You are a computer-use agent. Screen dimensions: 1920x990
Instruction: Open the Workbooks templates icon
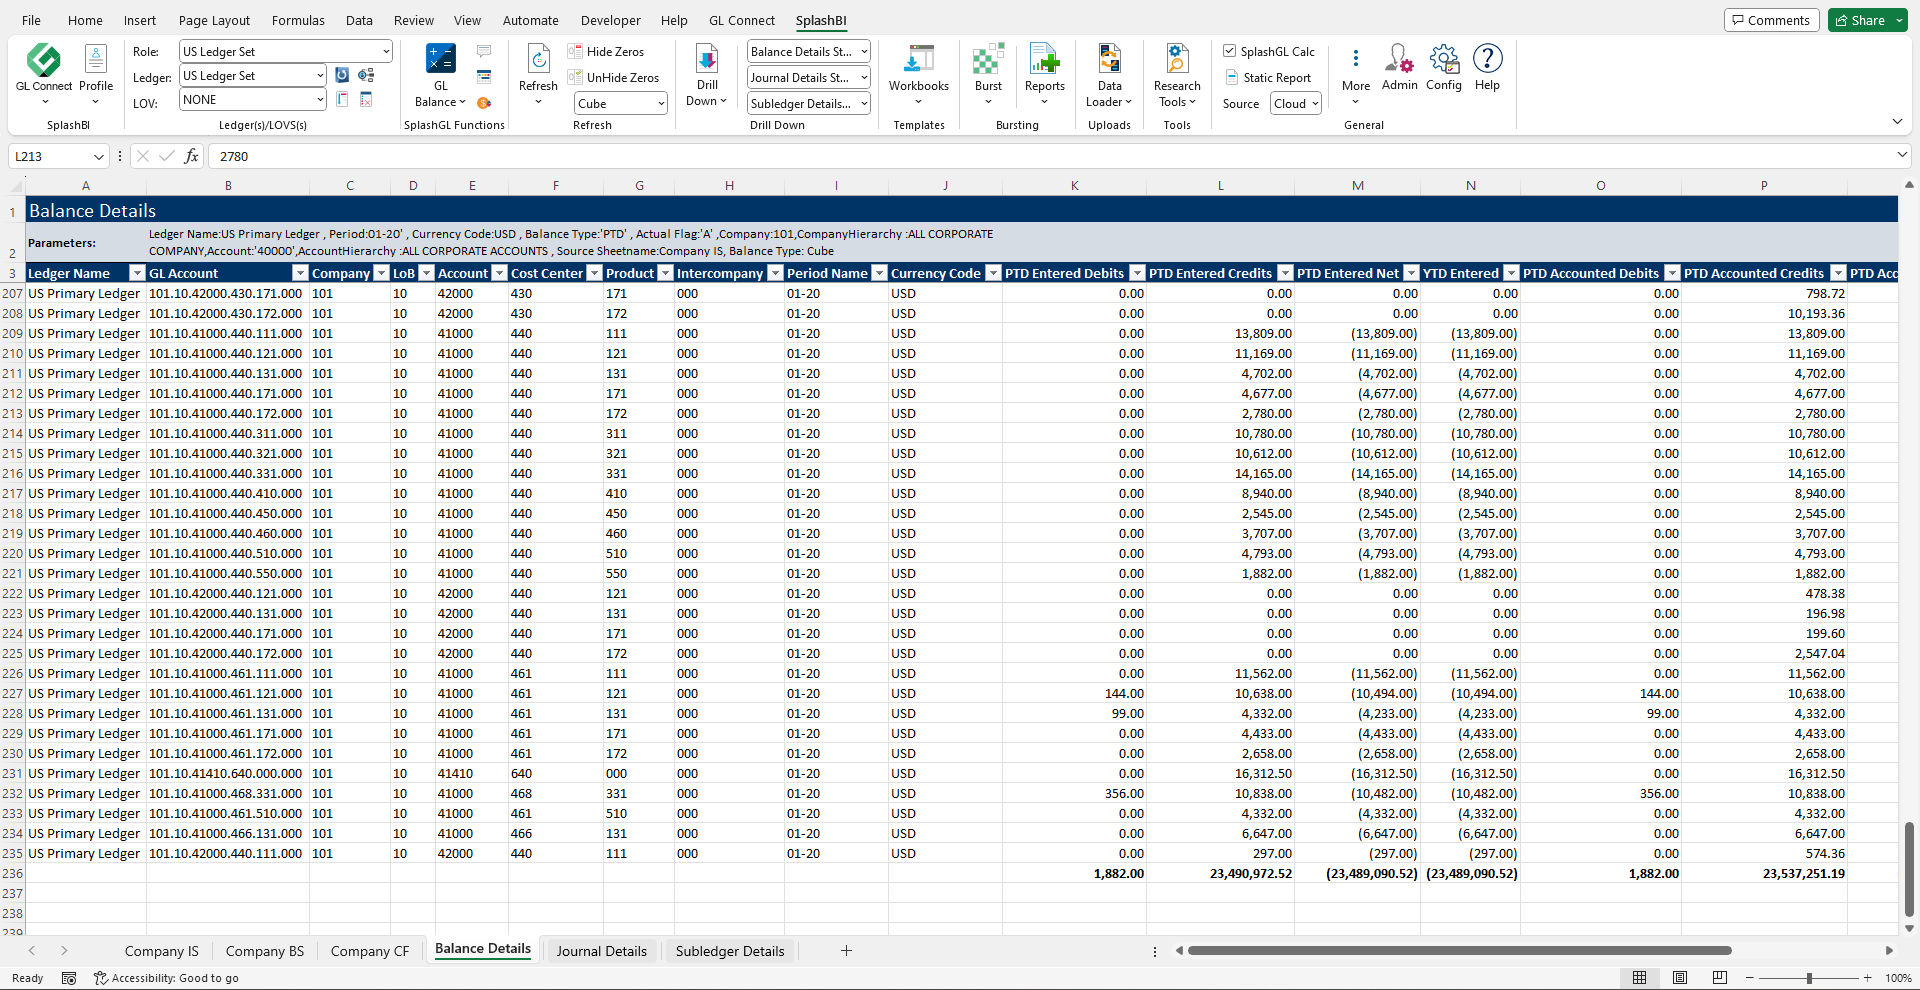918,62
